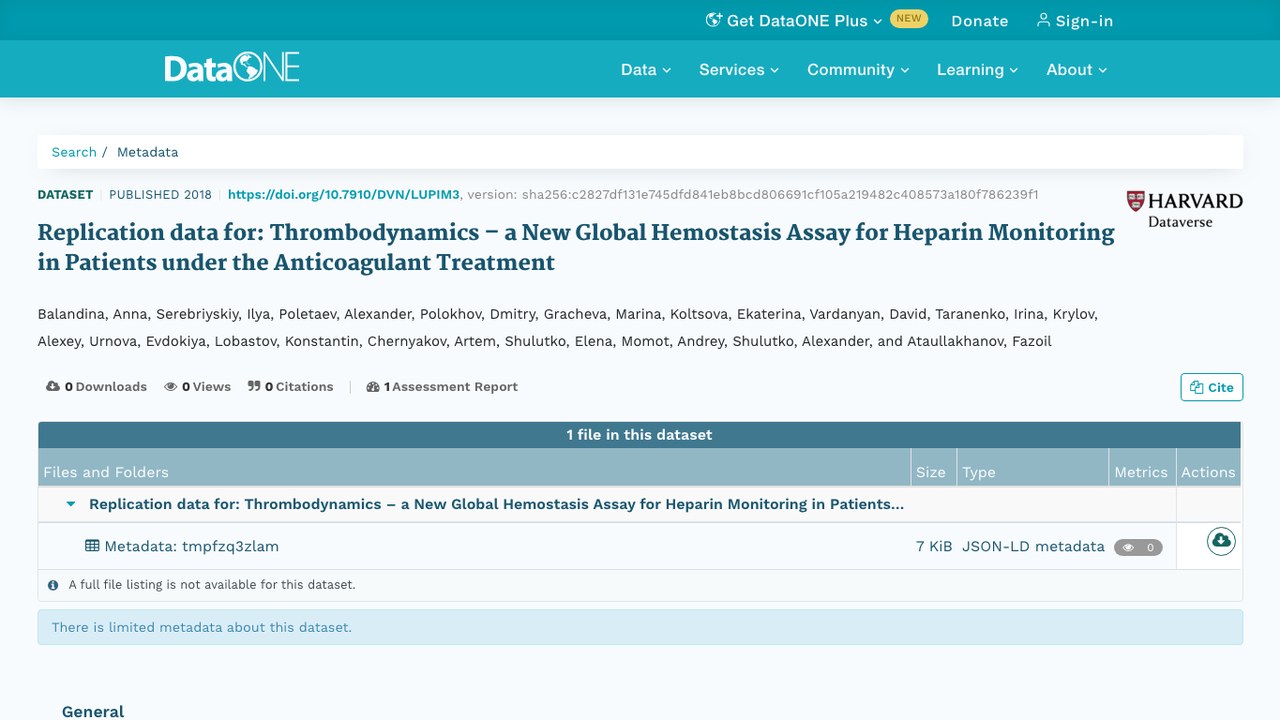Open the Data dropdown menu
The height and width of the screenshot is (720, 1280).
pos(646,69)
